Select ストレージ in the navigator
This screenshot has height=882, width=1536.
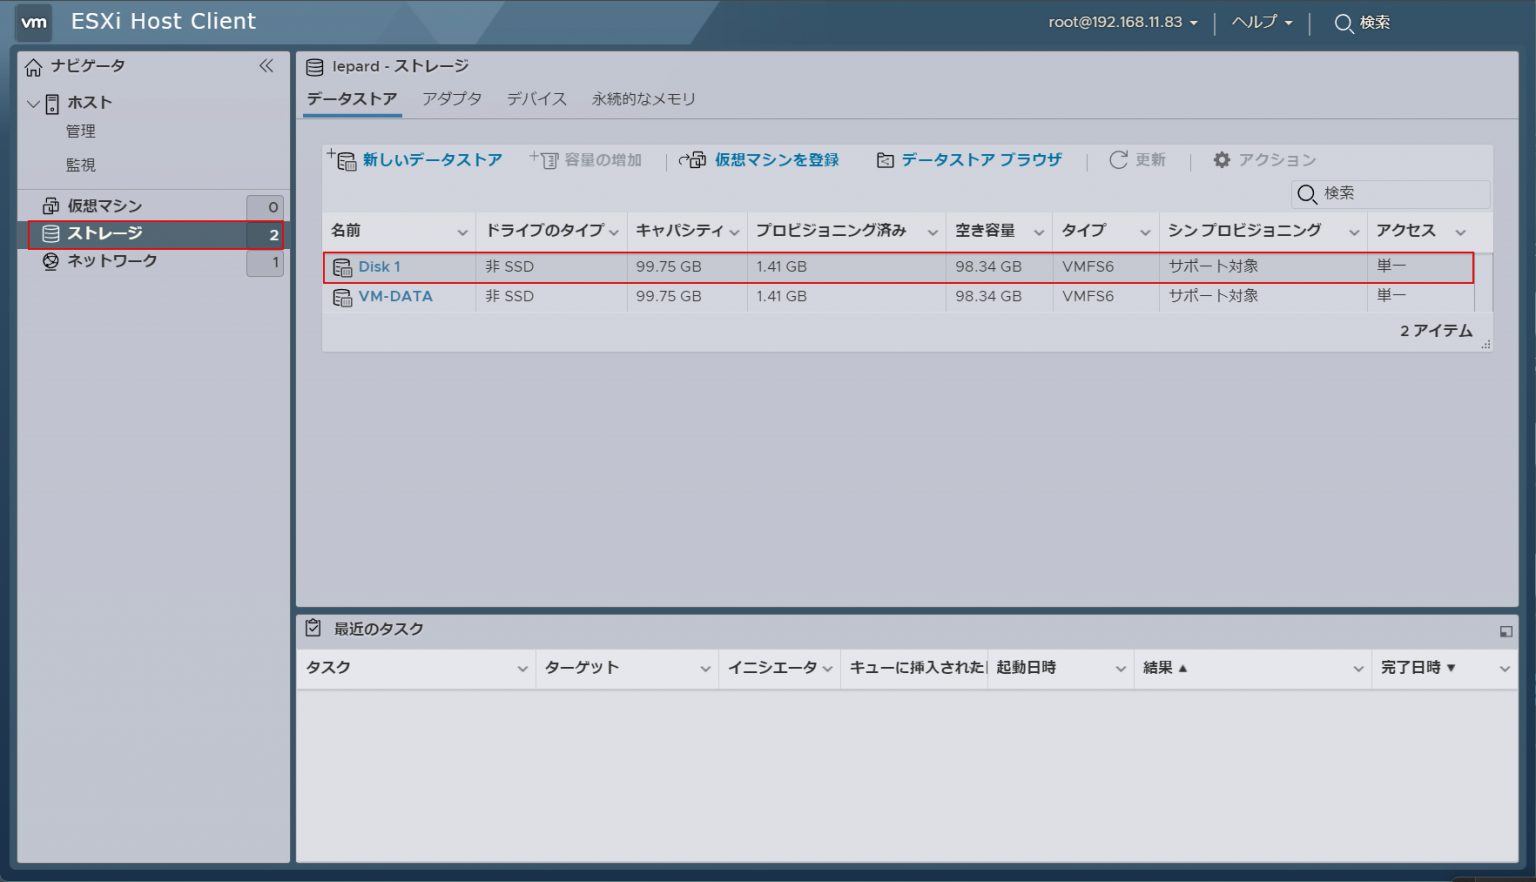click(107, 232)
